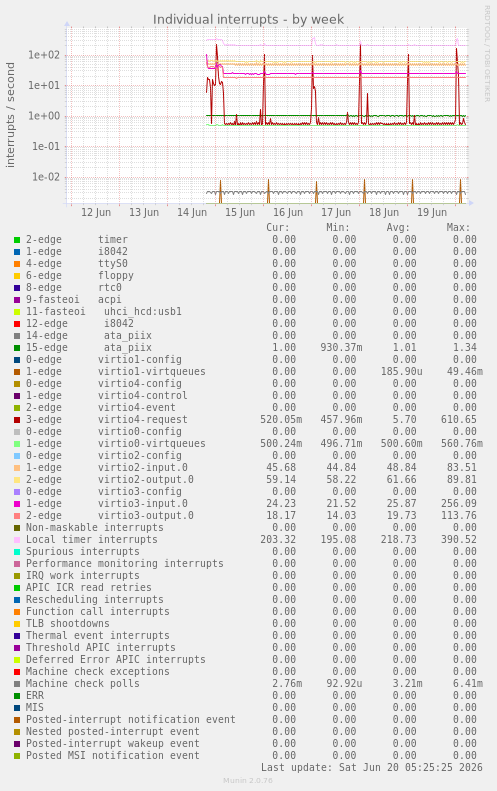
Task: Click the 185.90u average value
Action: point(402,372)
